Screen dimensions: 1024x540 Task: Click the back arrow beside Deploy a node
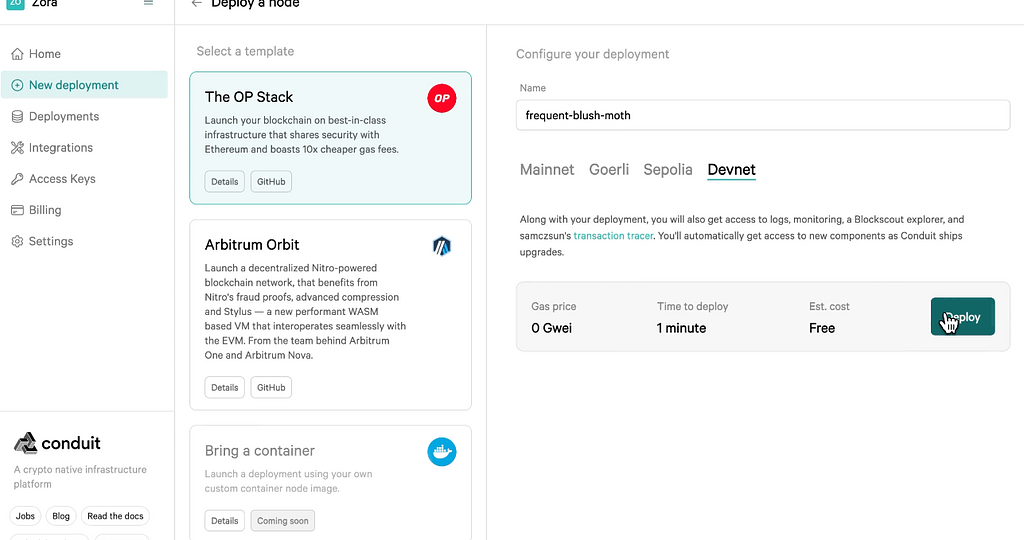pyautogui.click(x=197, y=4)
